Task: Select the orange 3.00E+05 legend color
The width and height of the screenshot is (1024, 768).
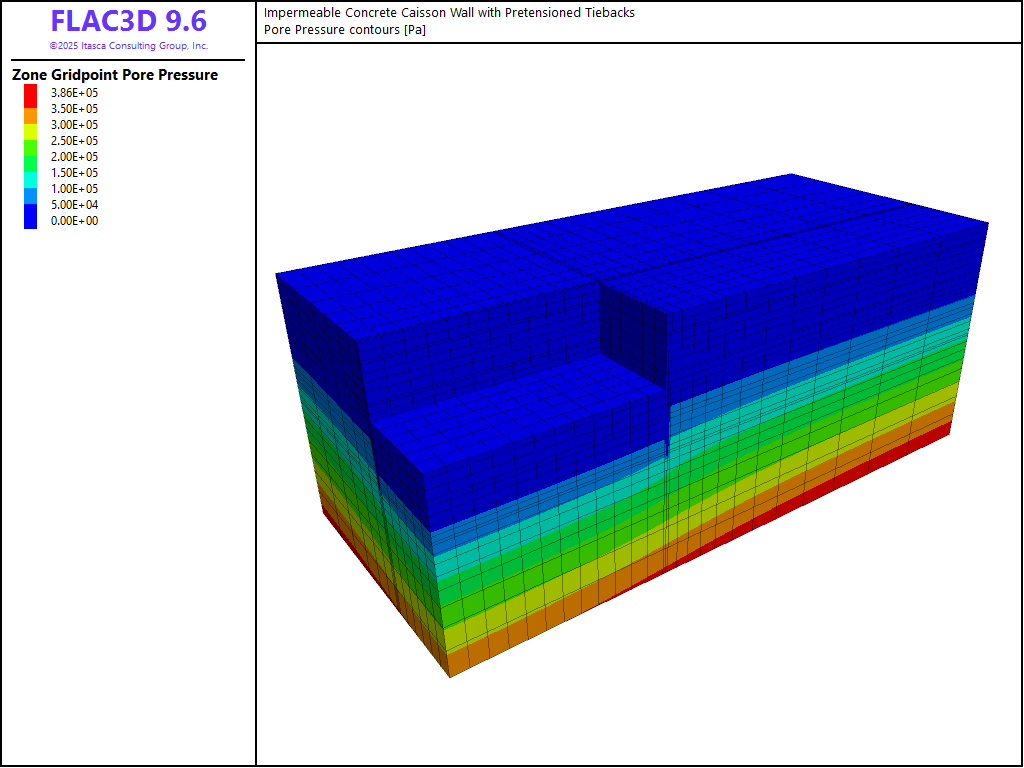Action: coord(31,118)
